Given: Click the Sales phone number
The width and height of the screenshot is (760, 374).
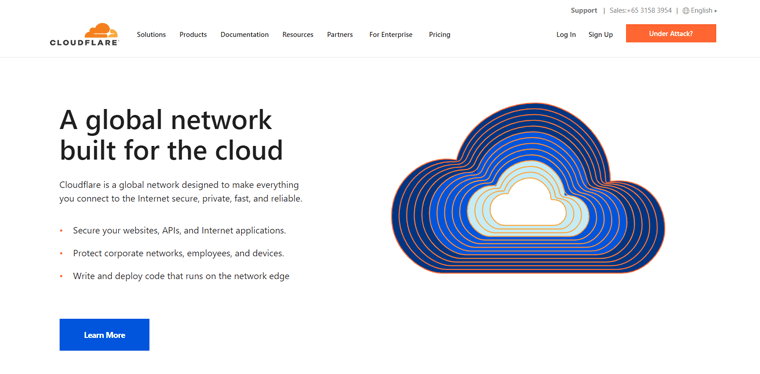Looking at the screenshot, I should click(x=640, y=11).
